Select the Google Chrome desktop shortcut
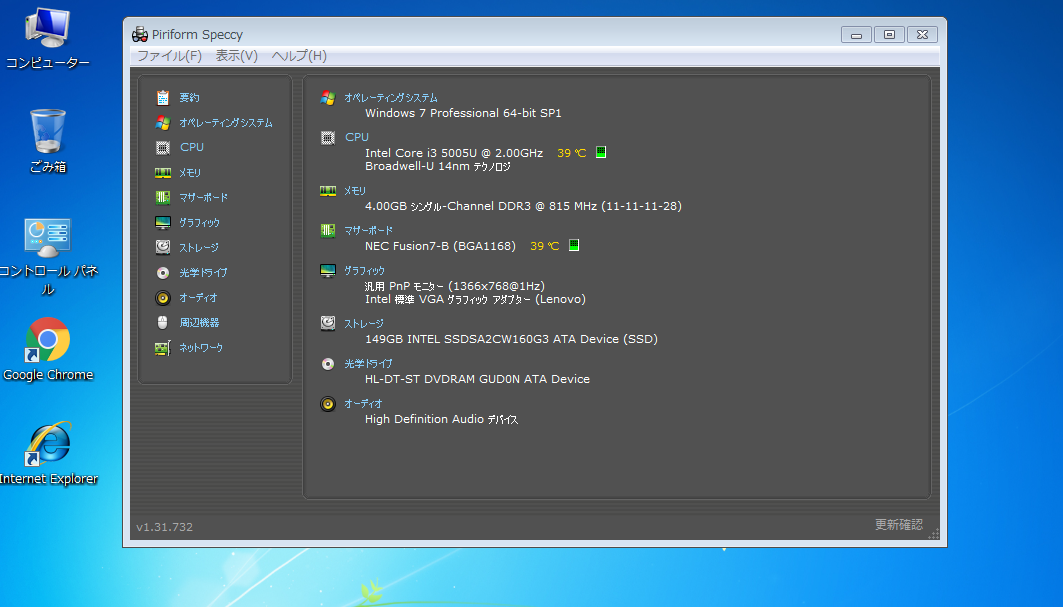The image size is (1063, 607). pos(48,350)
